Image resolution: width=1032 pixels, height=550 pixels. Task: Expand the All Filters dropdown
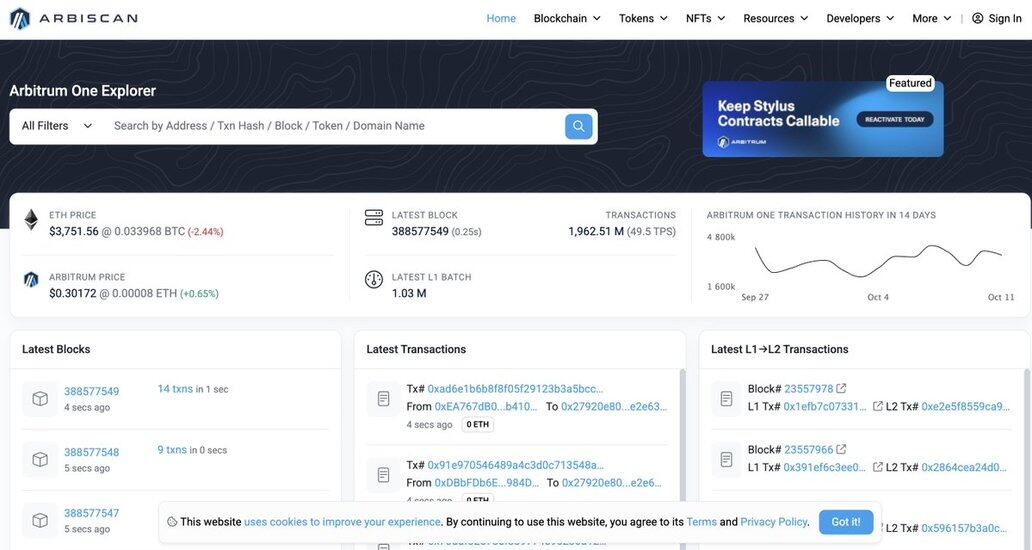pos(57,126)
